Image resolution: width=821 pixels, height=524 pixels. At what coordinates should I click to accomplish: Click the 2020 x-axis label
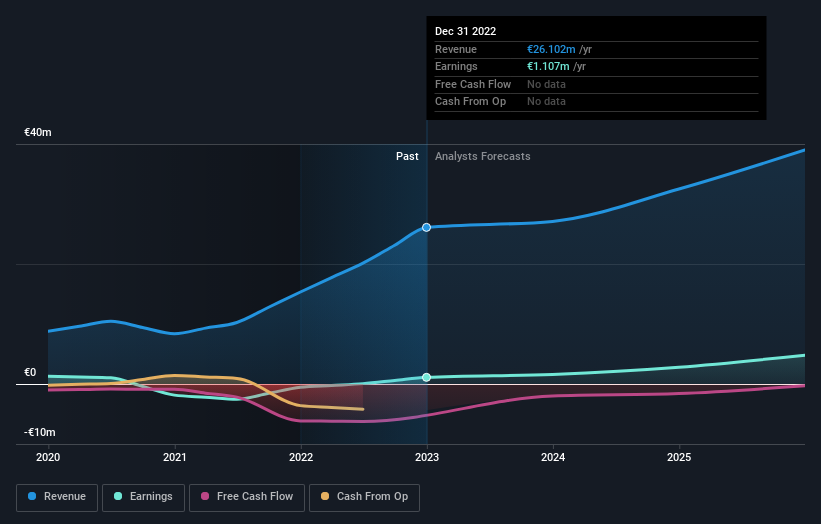click(x=48, y=457)
